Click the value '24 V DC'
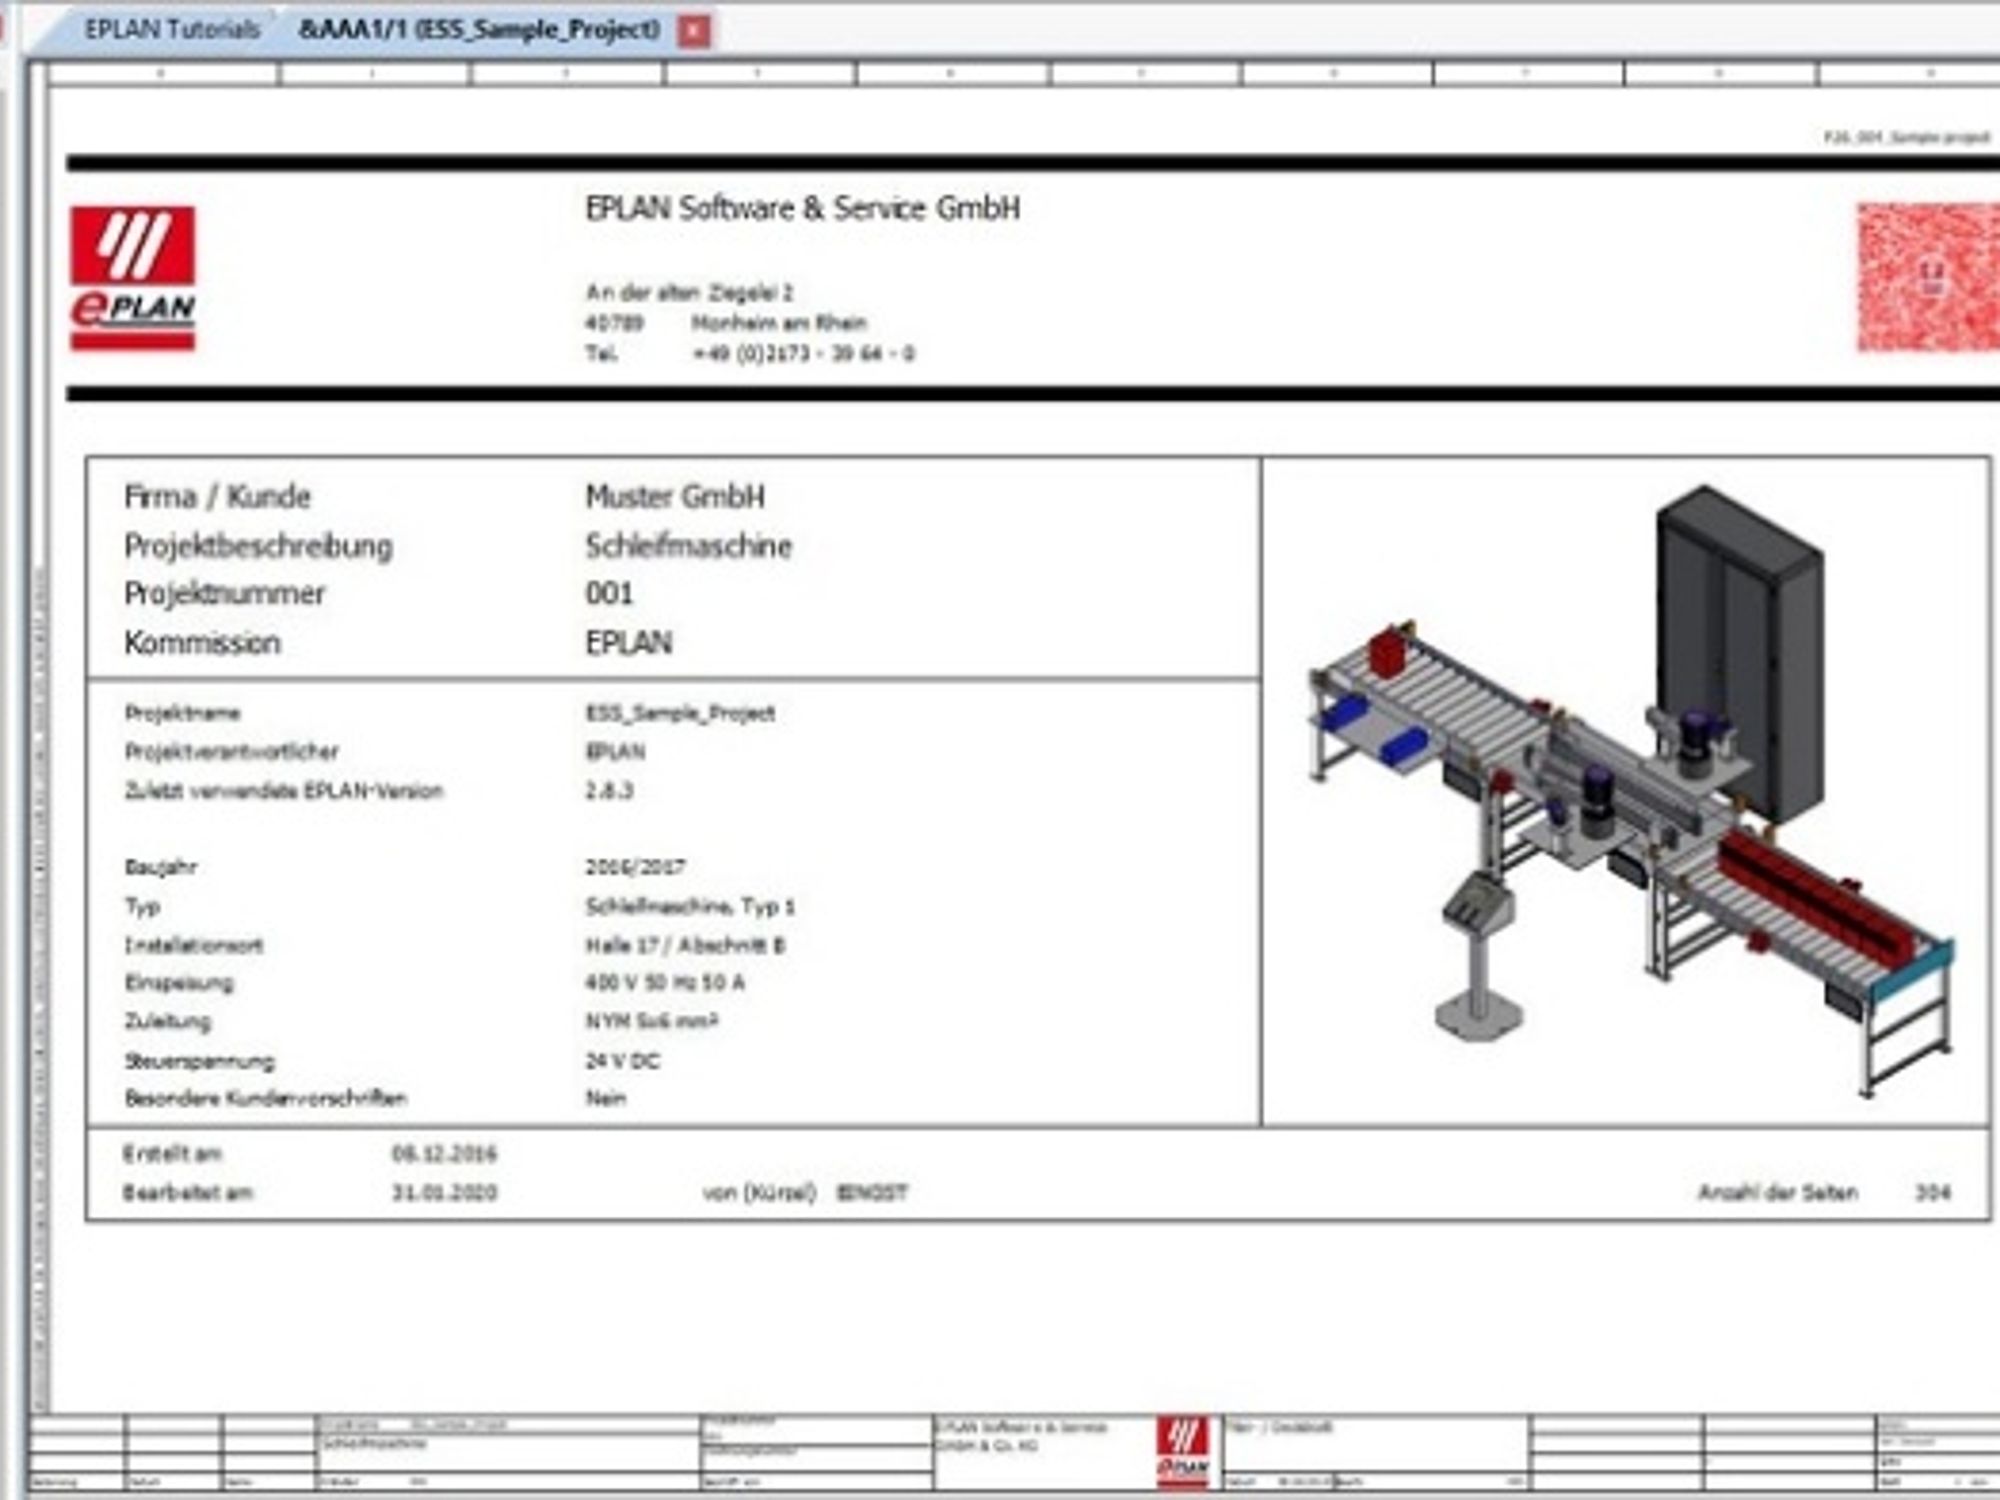This screenshot has width=2000, height=1500. 622,1061
